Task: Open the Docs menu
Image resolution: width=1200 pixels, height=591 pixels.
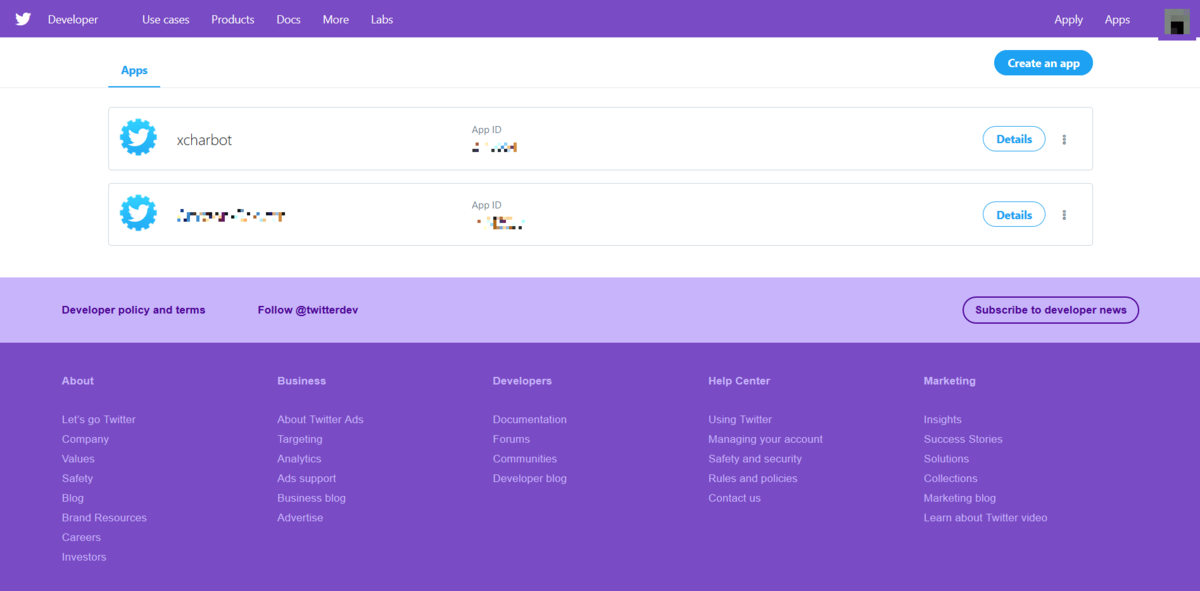Action: point(288,20)
